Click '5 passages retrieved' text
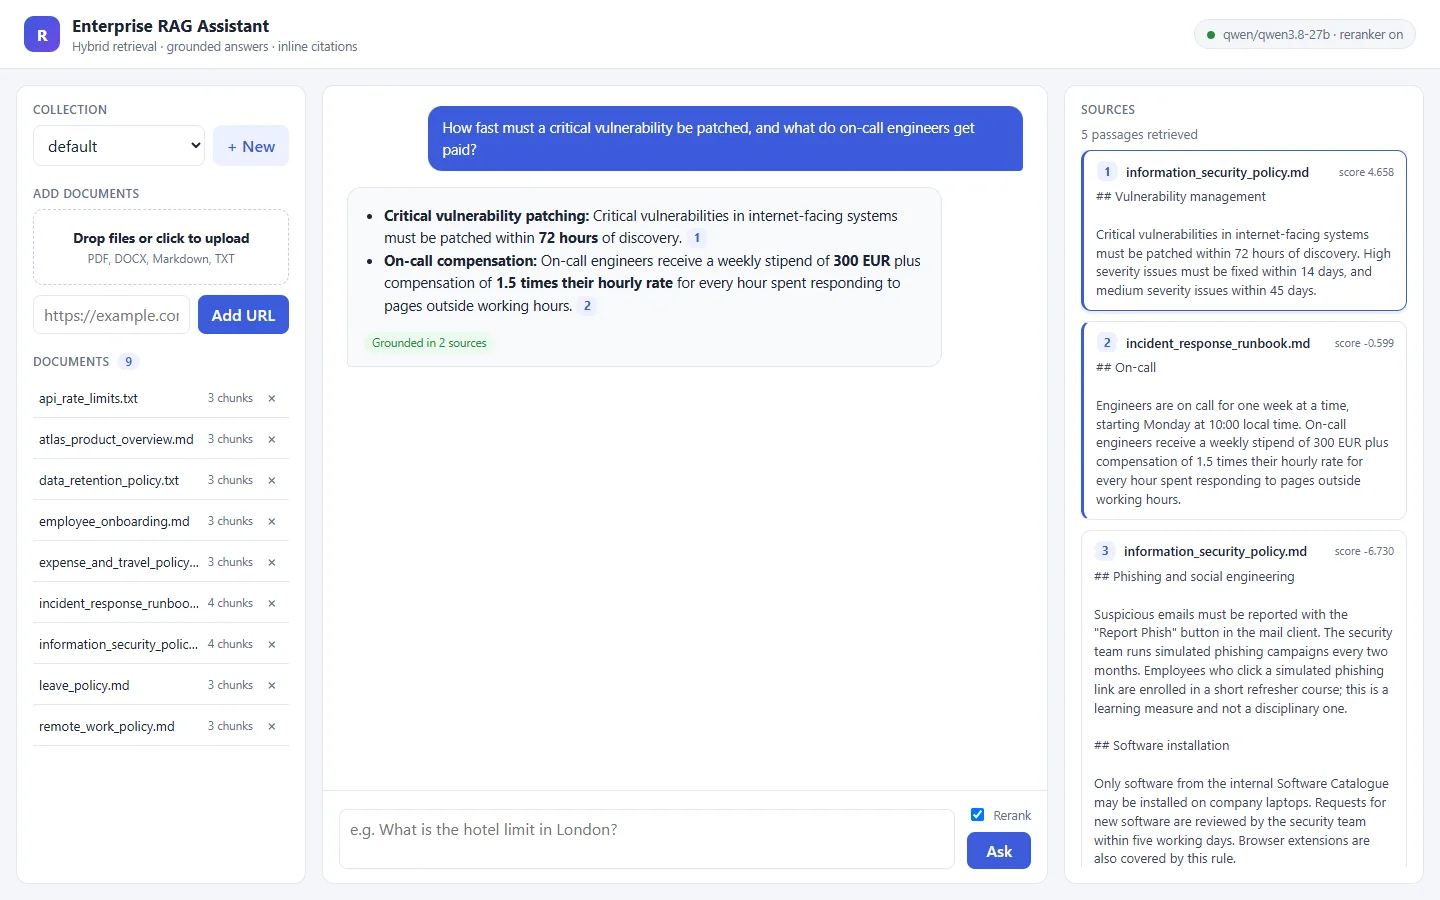Viewport: 1440px width, 900px height. [x=1139, y=135]
